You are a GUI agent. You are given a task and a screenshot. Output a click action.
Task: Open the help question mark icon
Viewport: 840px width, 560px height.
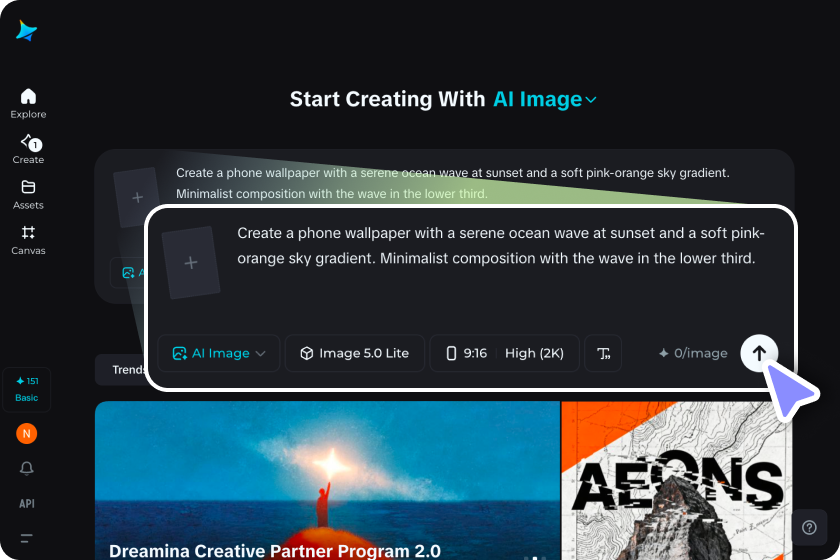pos(809,527)
